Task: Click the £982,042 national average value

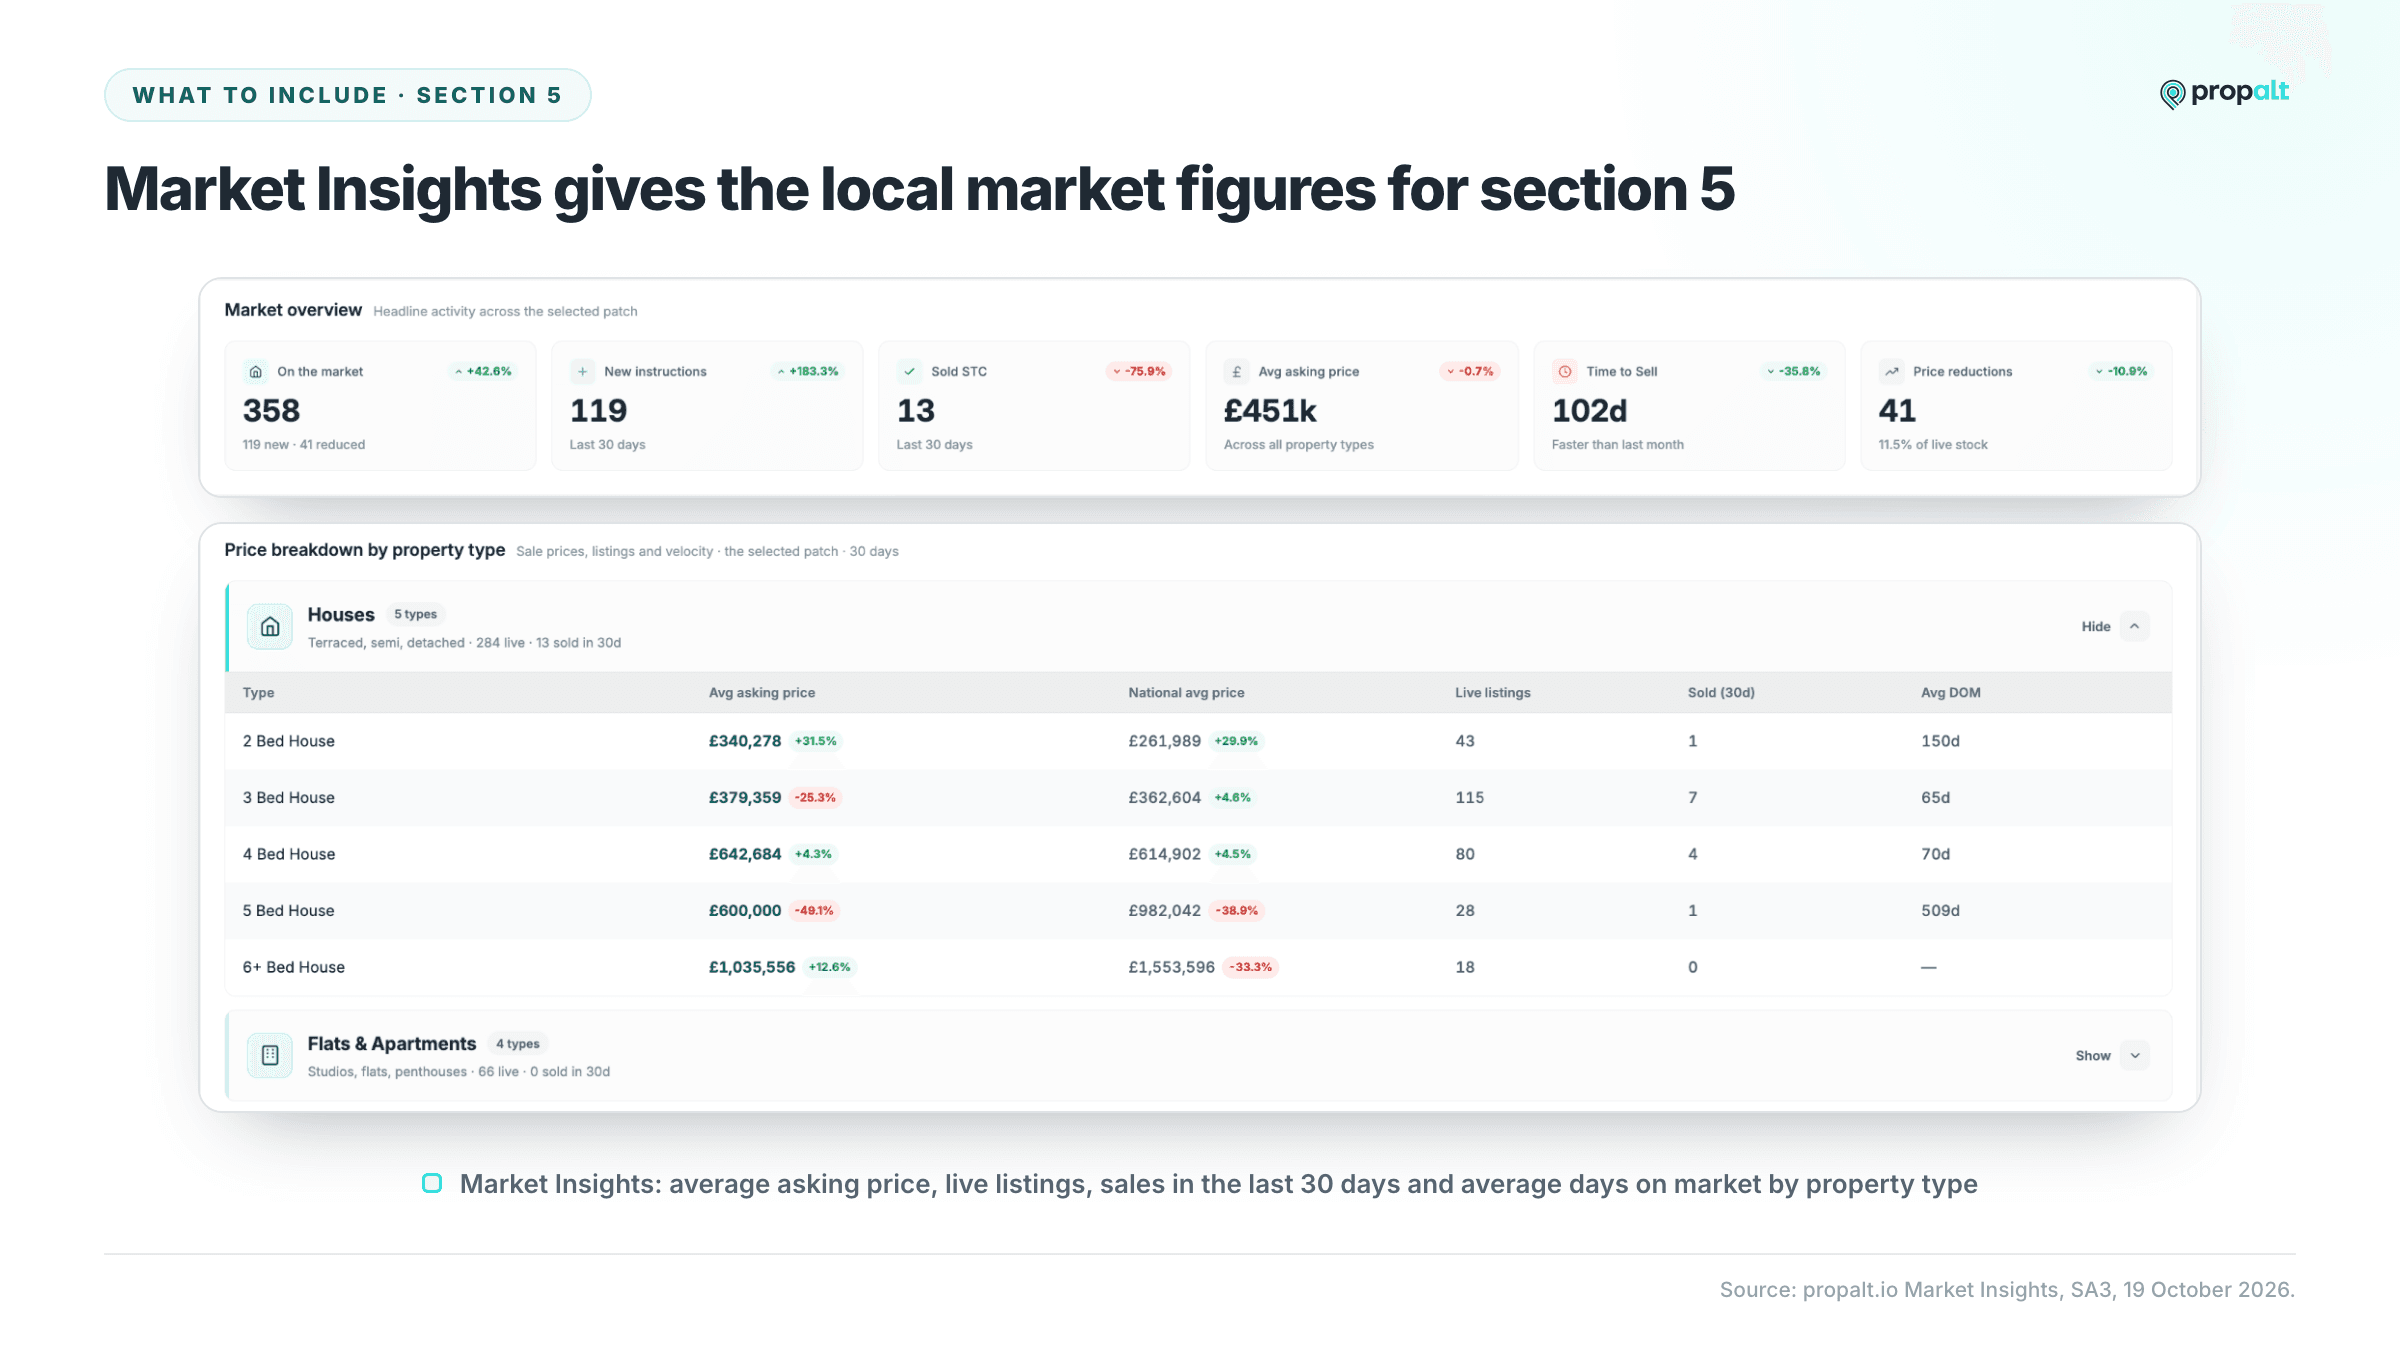Action: [1164, 910]
